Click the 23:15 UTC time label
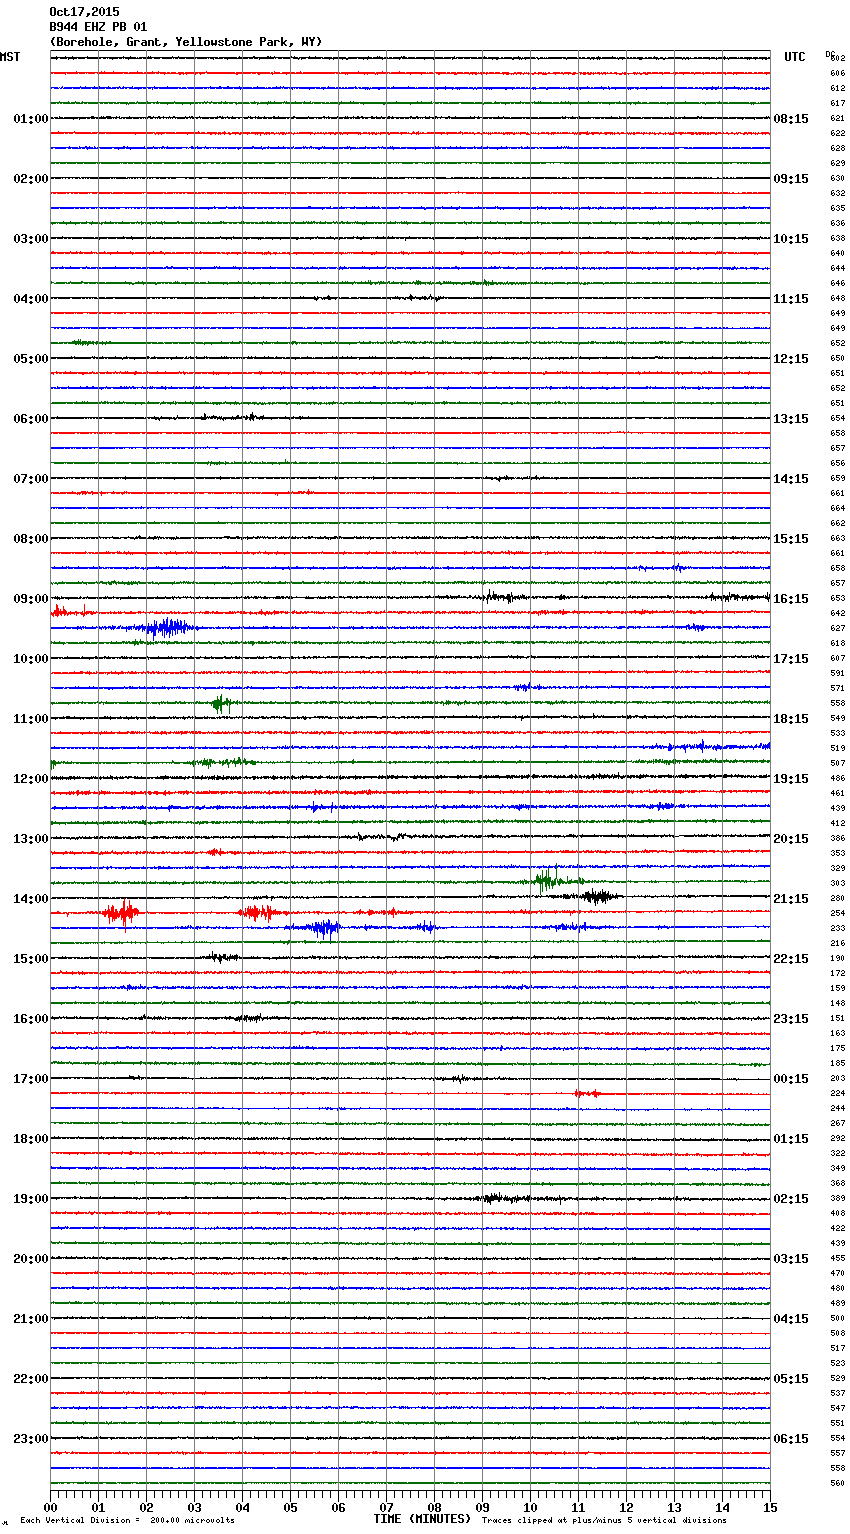This screenshot has height=1534, width=850. [x=791, y=1019]
